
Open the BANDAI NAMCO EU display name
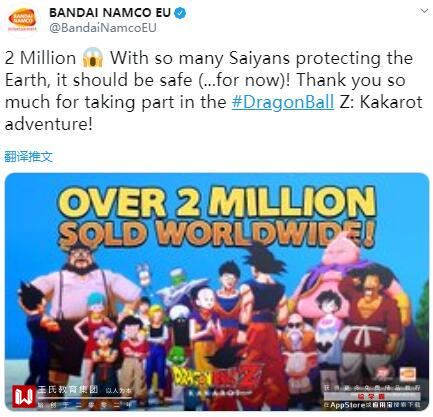click(110, 13)
